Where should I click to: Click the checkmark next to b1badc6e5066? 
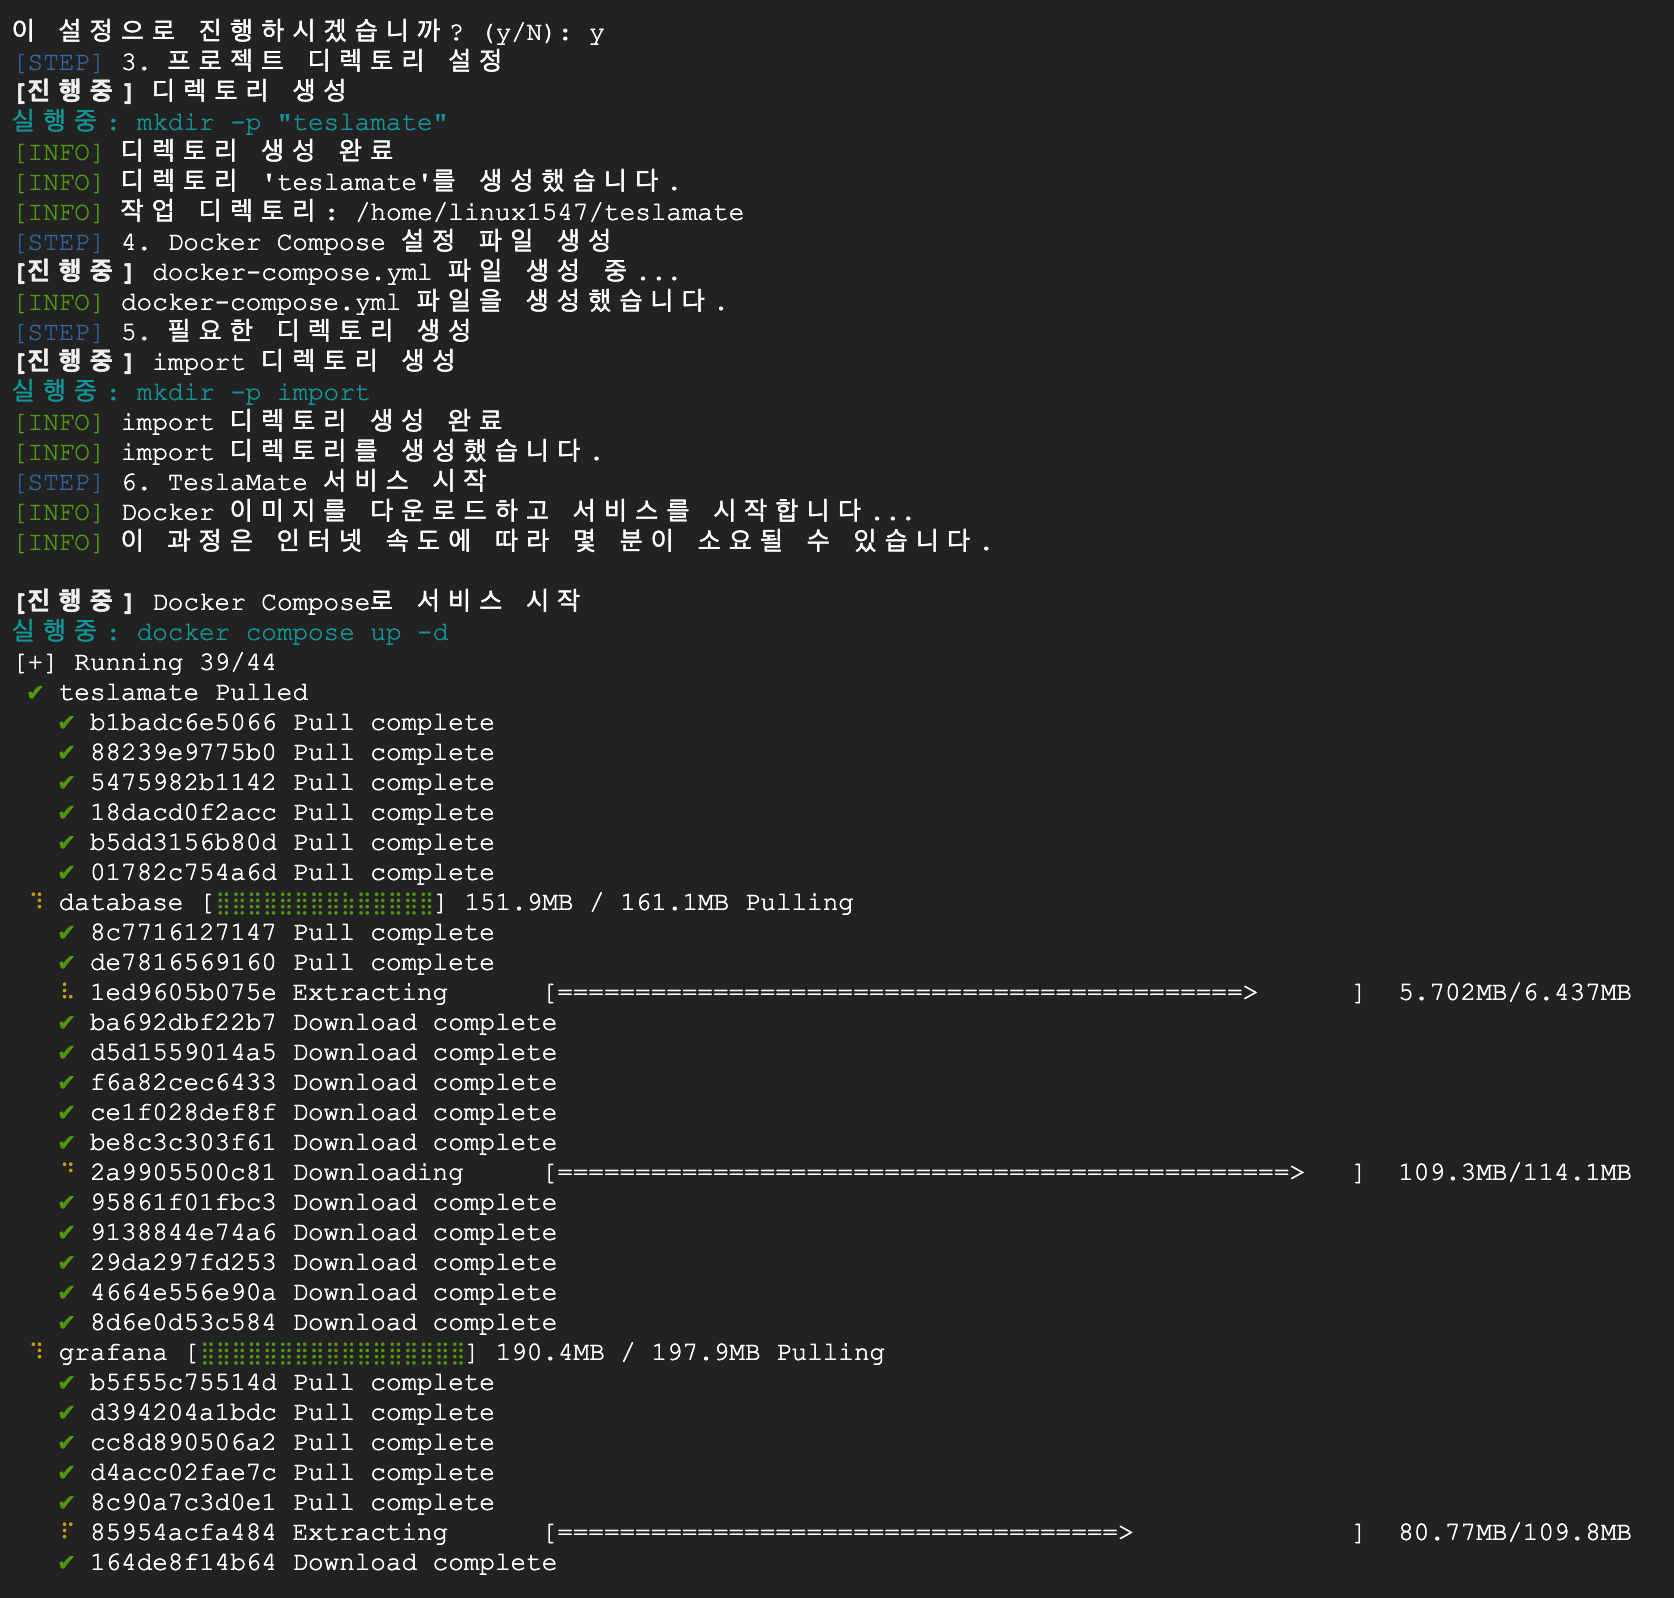tap(67, 722)
